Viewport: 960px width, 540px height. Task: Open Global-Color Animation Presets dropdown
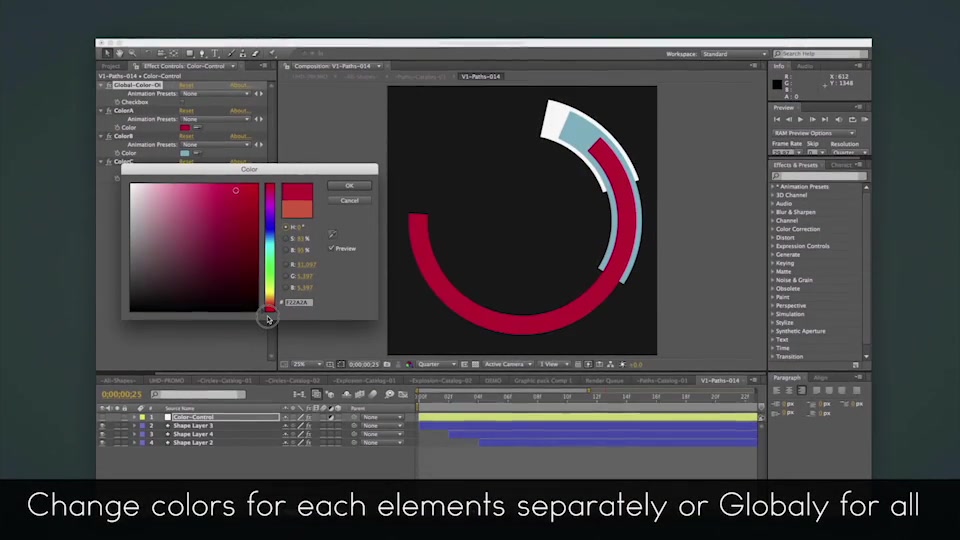216,94
